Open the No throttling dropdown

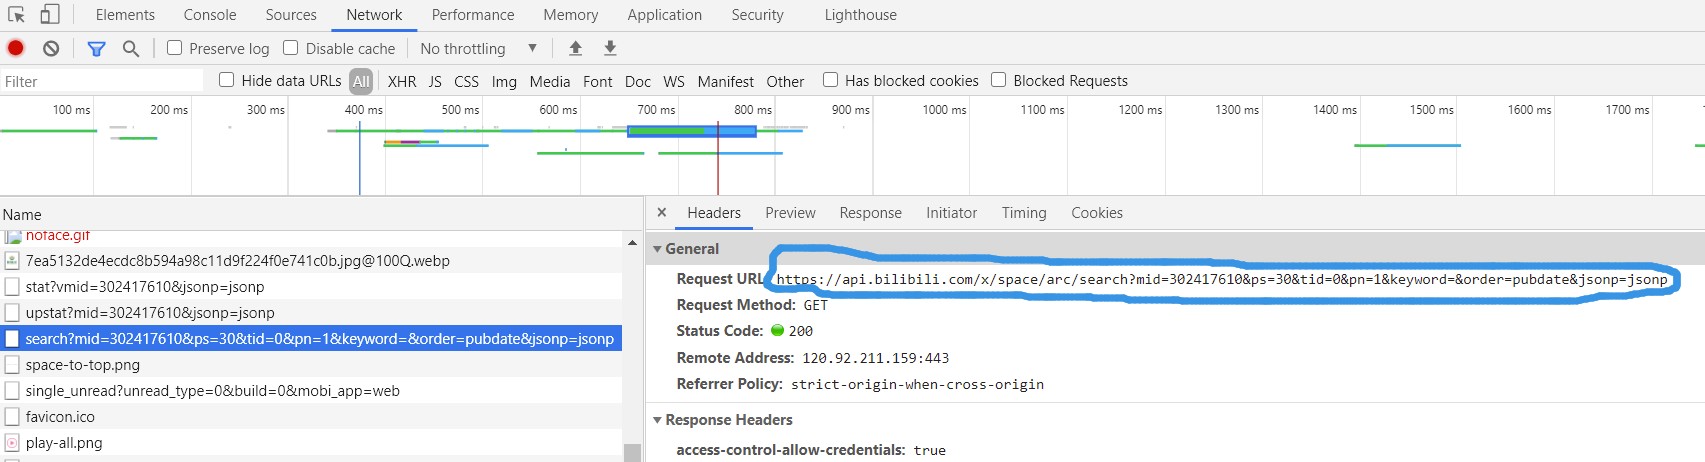coord(478,48)
